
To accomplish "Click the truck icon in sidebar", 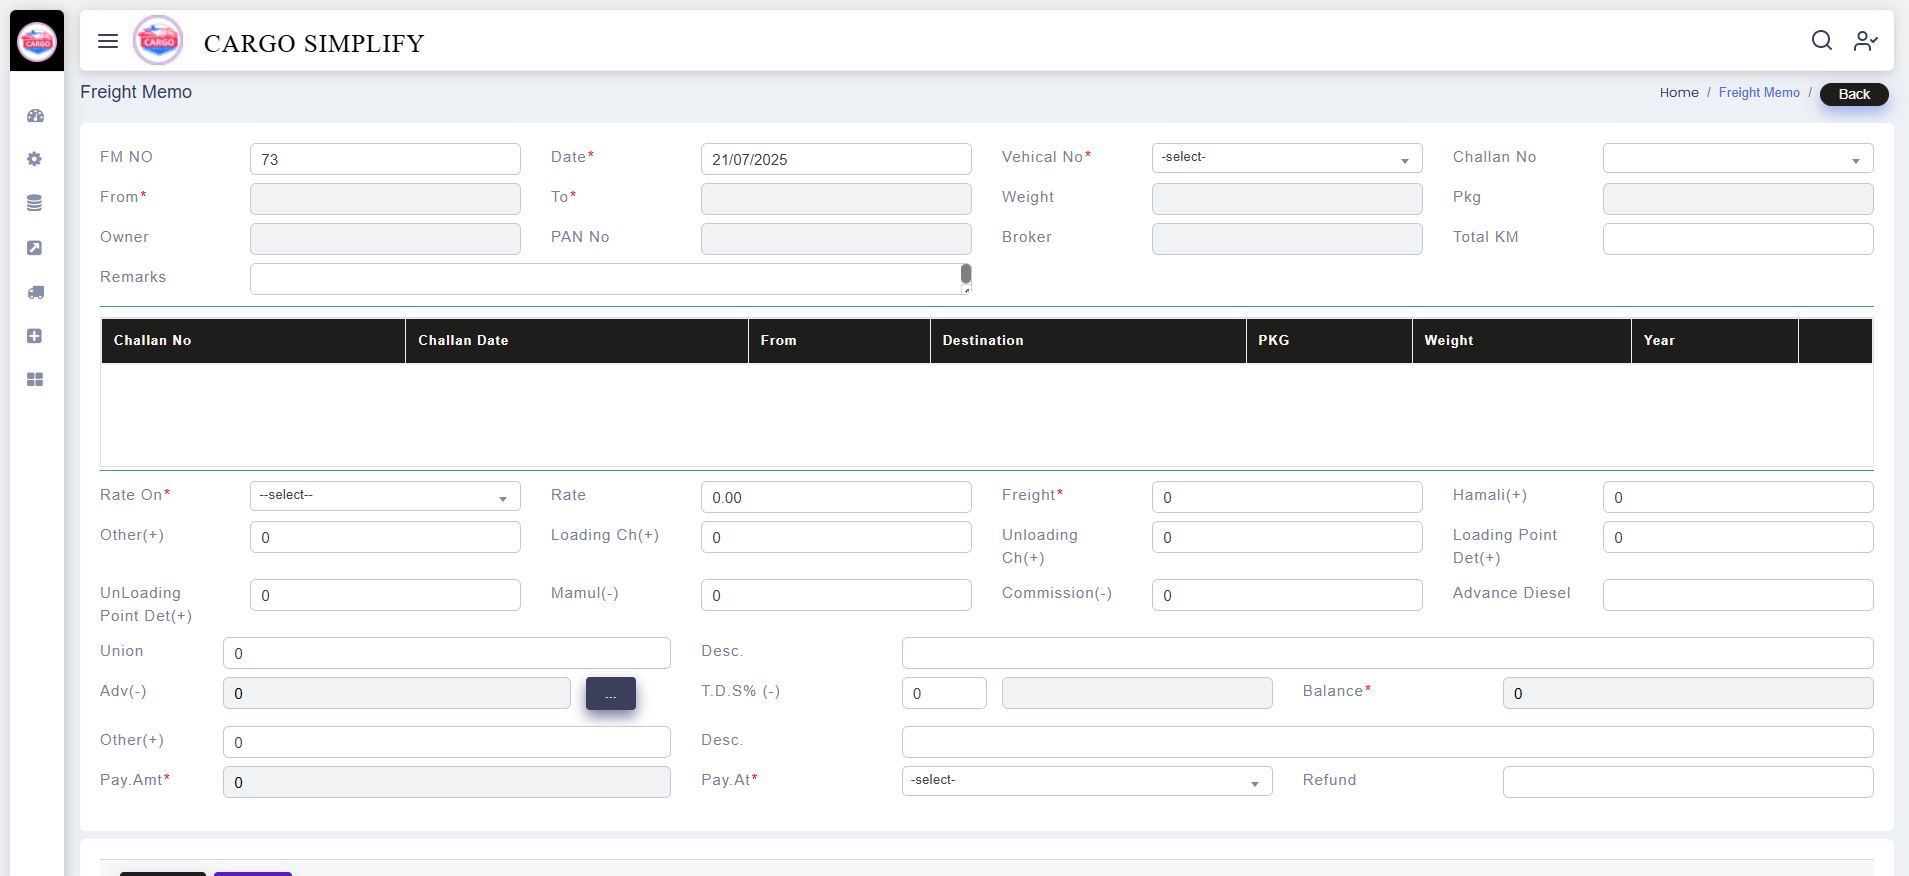I will point(35,292).
